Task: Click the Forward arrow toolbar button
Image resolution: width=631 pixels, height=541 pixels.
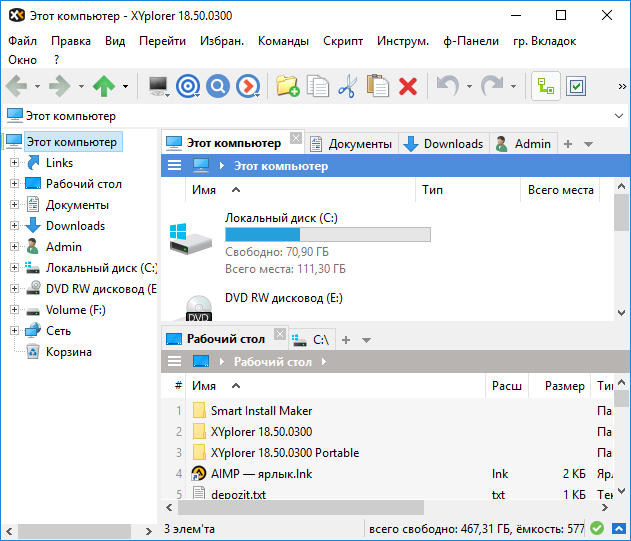Action: click(x=60, y=86)
